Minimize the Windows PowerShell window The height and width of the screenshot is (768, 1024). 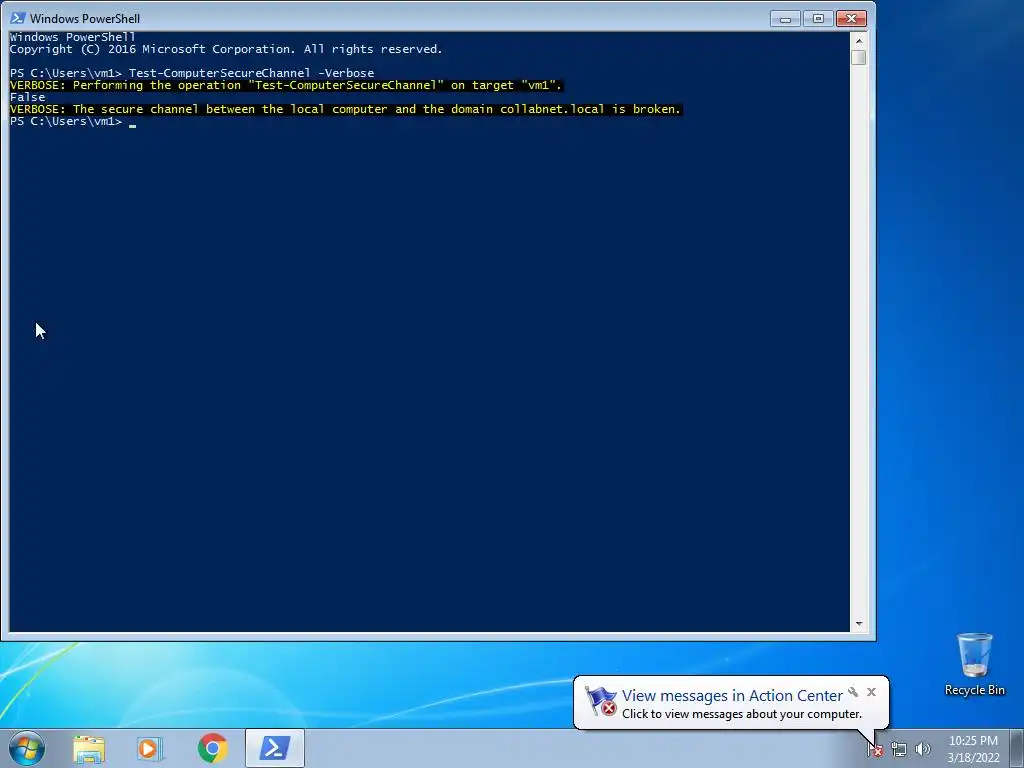tap(786, 19)
